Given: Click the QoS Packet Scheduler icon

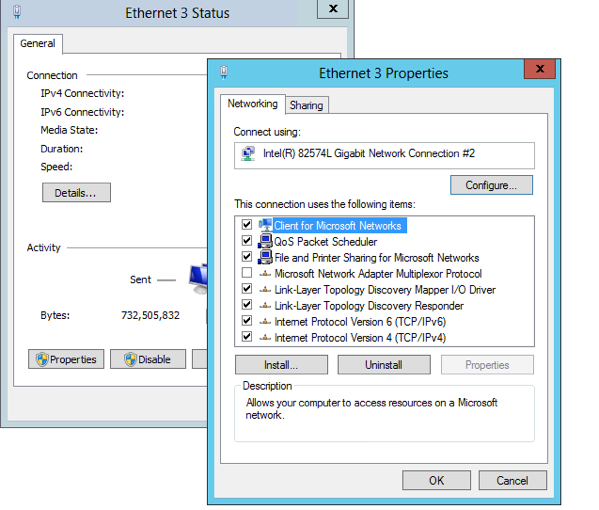Looking at the screenshot, I should pyautogui.click(x=265, y=241).
